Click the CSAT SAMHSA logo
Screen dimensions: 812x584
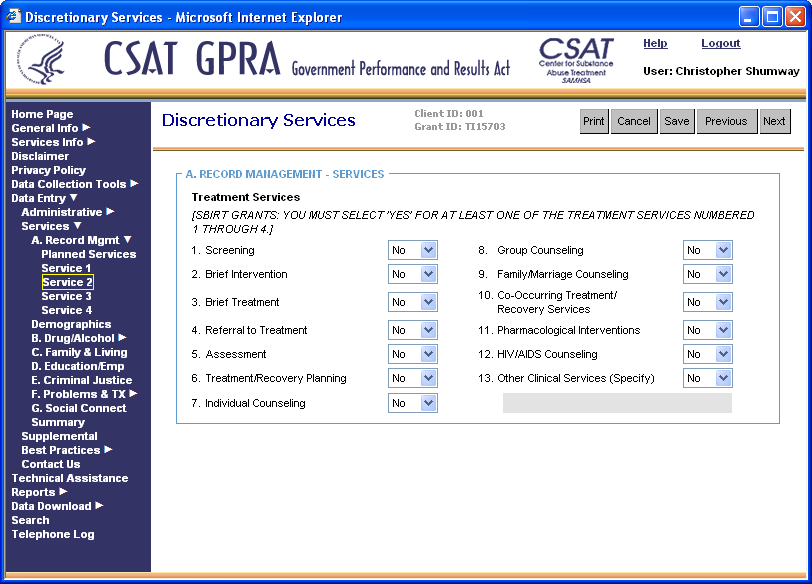(576, 61)
